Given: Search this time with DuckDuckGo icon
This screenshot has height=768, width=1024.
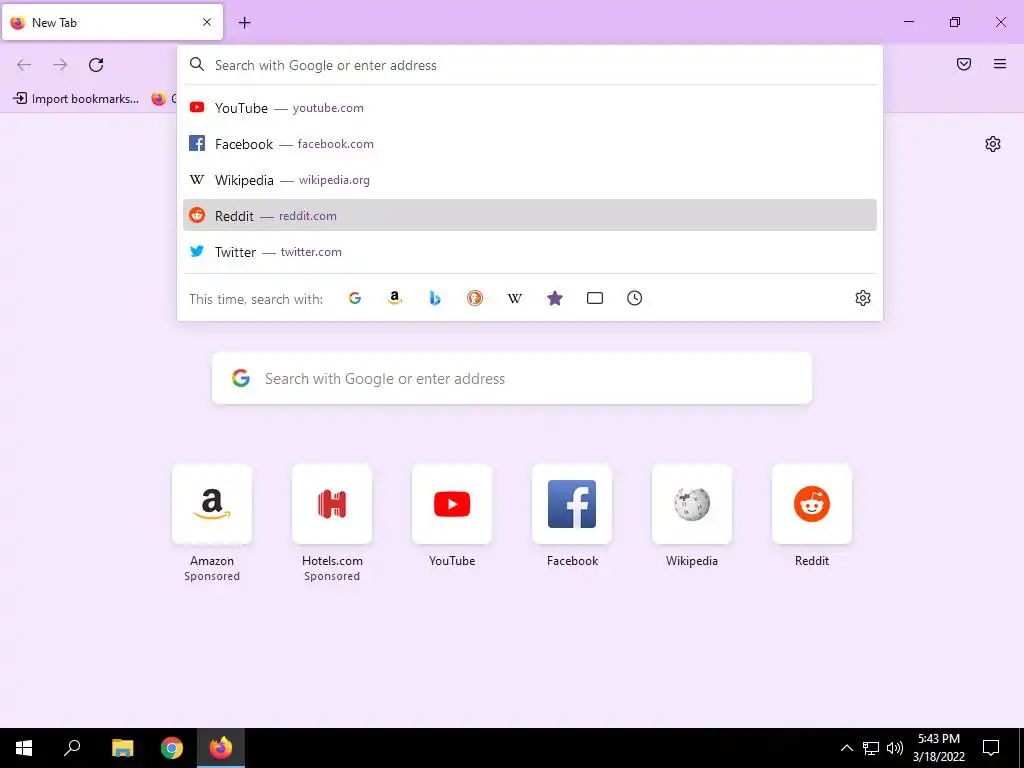Looking at the screenshot, I should tap(475, 298).
